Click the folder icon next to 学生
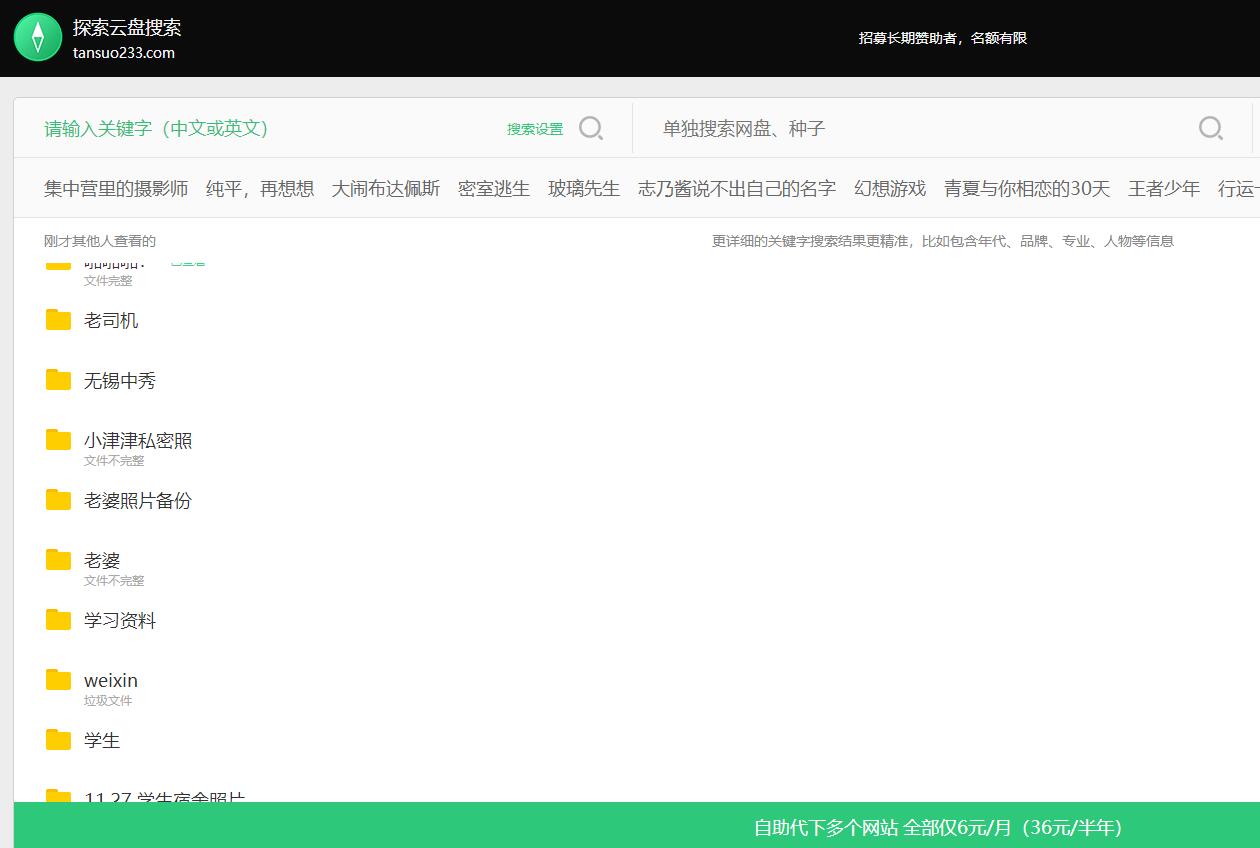 click(58, 740)
